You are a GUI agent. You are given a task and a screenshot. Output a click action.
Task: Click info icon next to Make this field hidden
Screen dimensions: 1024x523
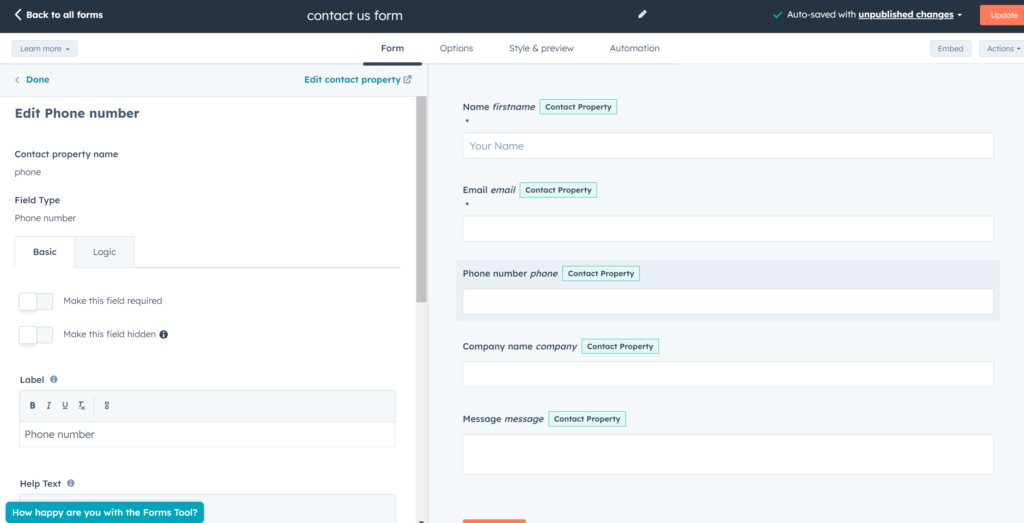[x=164, y=334]
